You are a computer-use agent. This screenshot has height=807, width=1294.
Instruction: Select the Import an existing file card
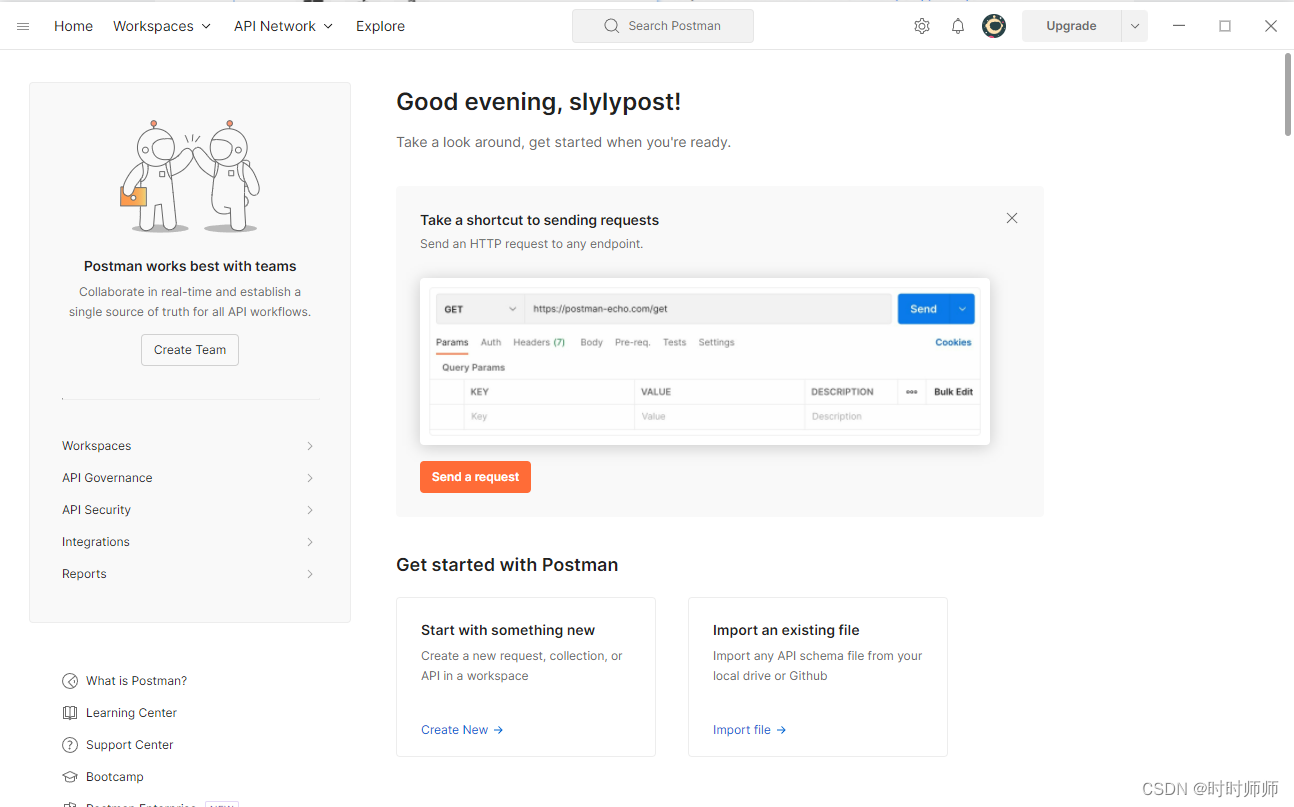click(818, 677)
